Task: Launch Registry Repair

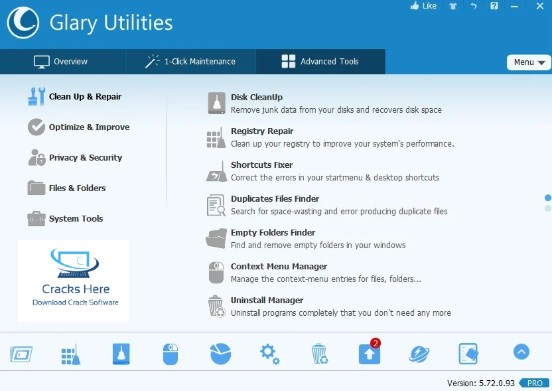Action: (330, 137)
